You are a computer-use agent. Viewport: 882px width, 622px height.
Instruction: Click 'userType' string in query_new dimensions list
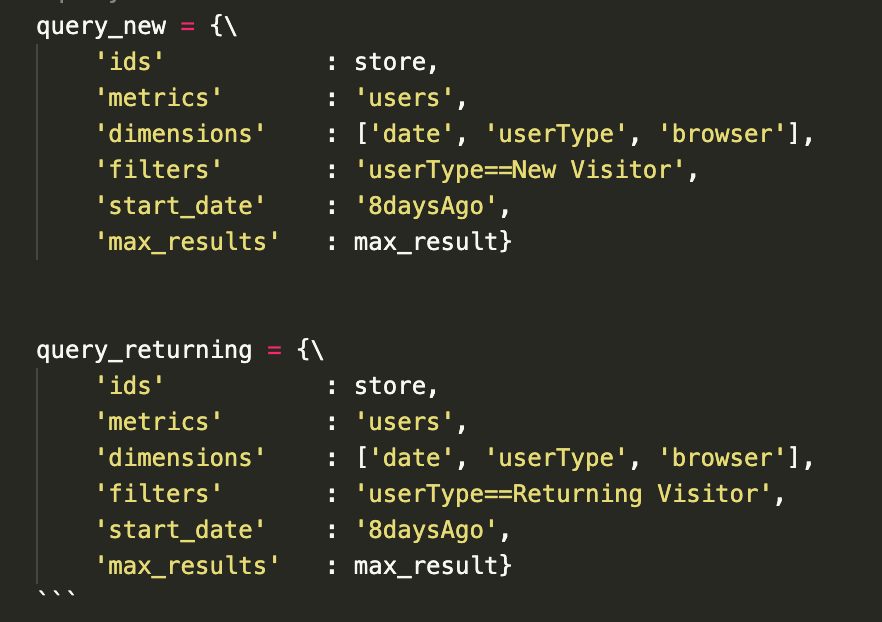point(563,134)
